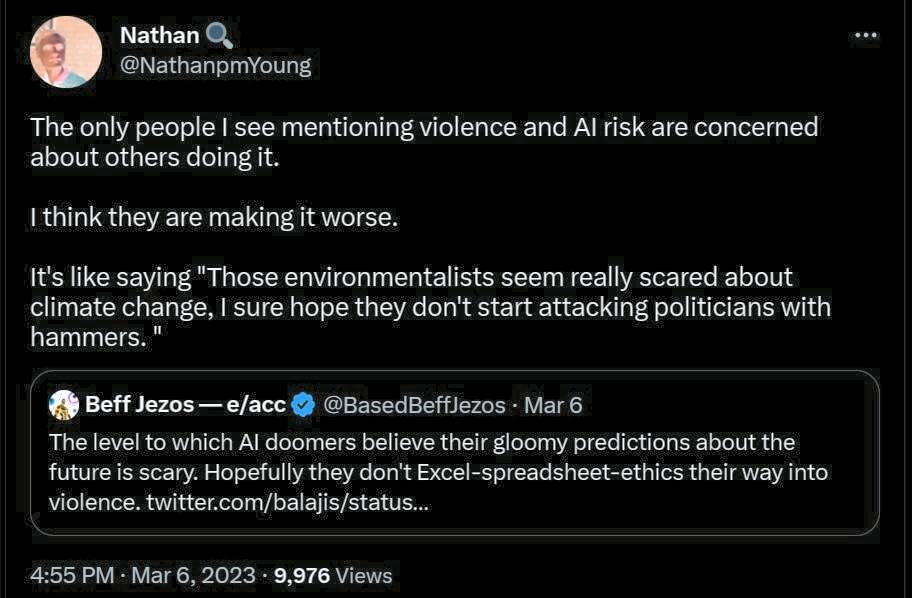Open Nathan's profile picture avatar

[x=66, y=52]
